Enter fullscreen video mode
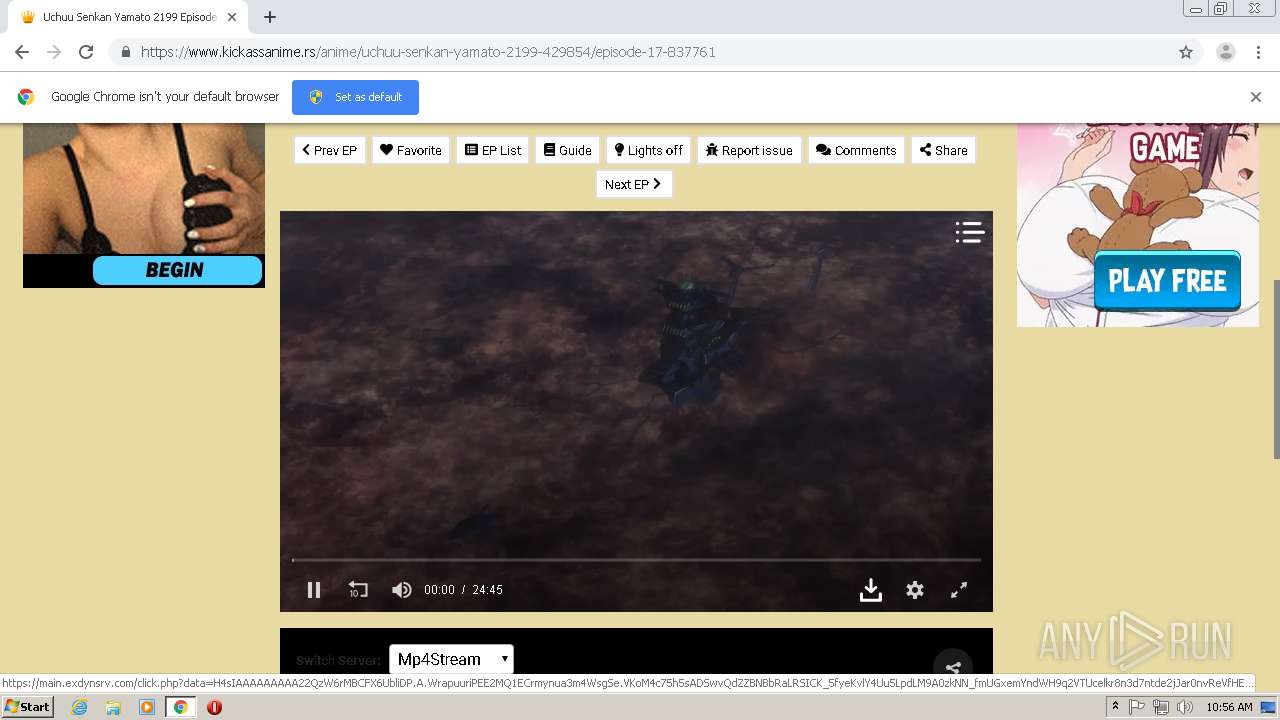 click(958, 590)
